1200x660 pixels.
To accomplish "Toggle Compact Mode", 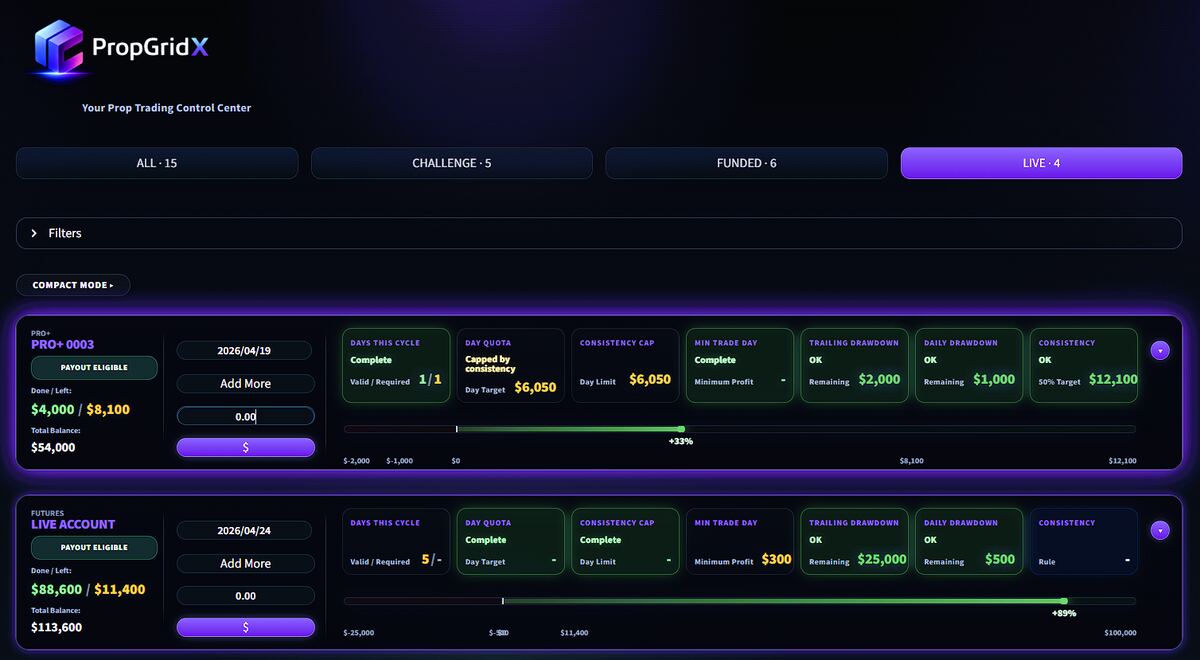I will coord(73,285).
